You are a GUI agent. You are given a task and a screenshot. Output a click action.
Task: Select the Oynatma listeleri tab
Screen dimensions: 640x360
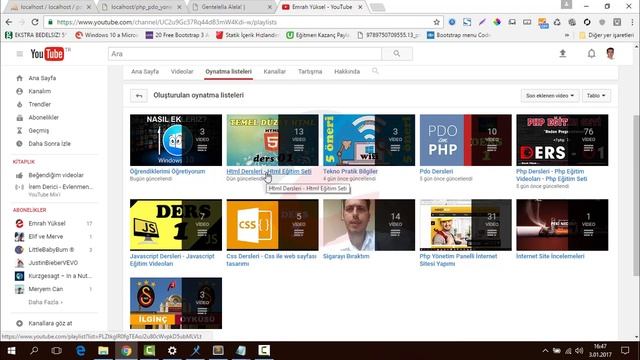(x=229, y=71)
